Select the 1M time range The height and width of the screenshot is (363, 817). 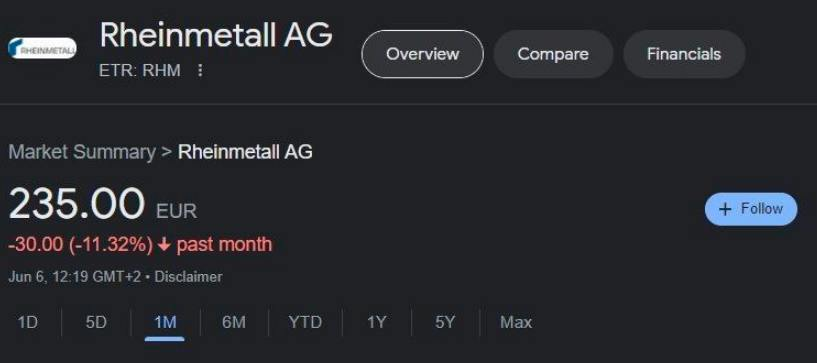tap(165, 322)
